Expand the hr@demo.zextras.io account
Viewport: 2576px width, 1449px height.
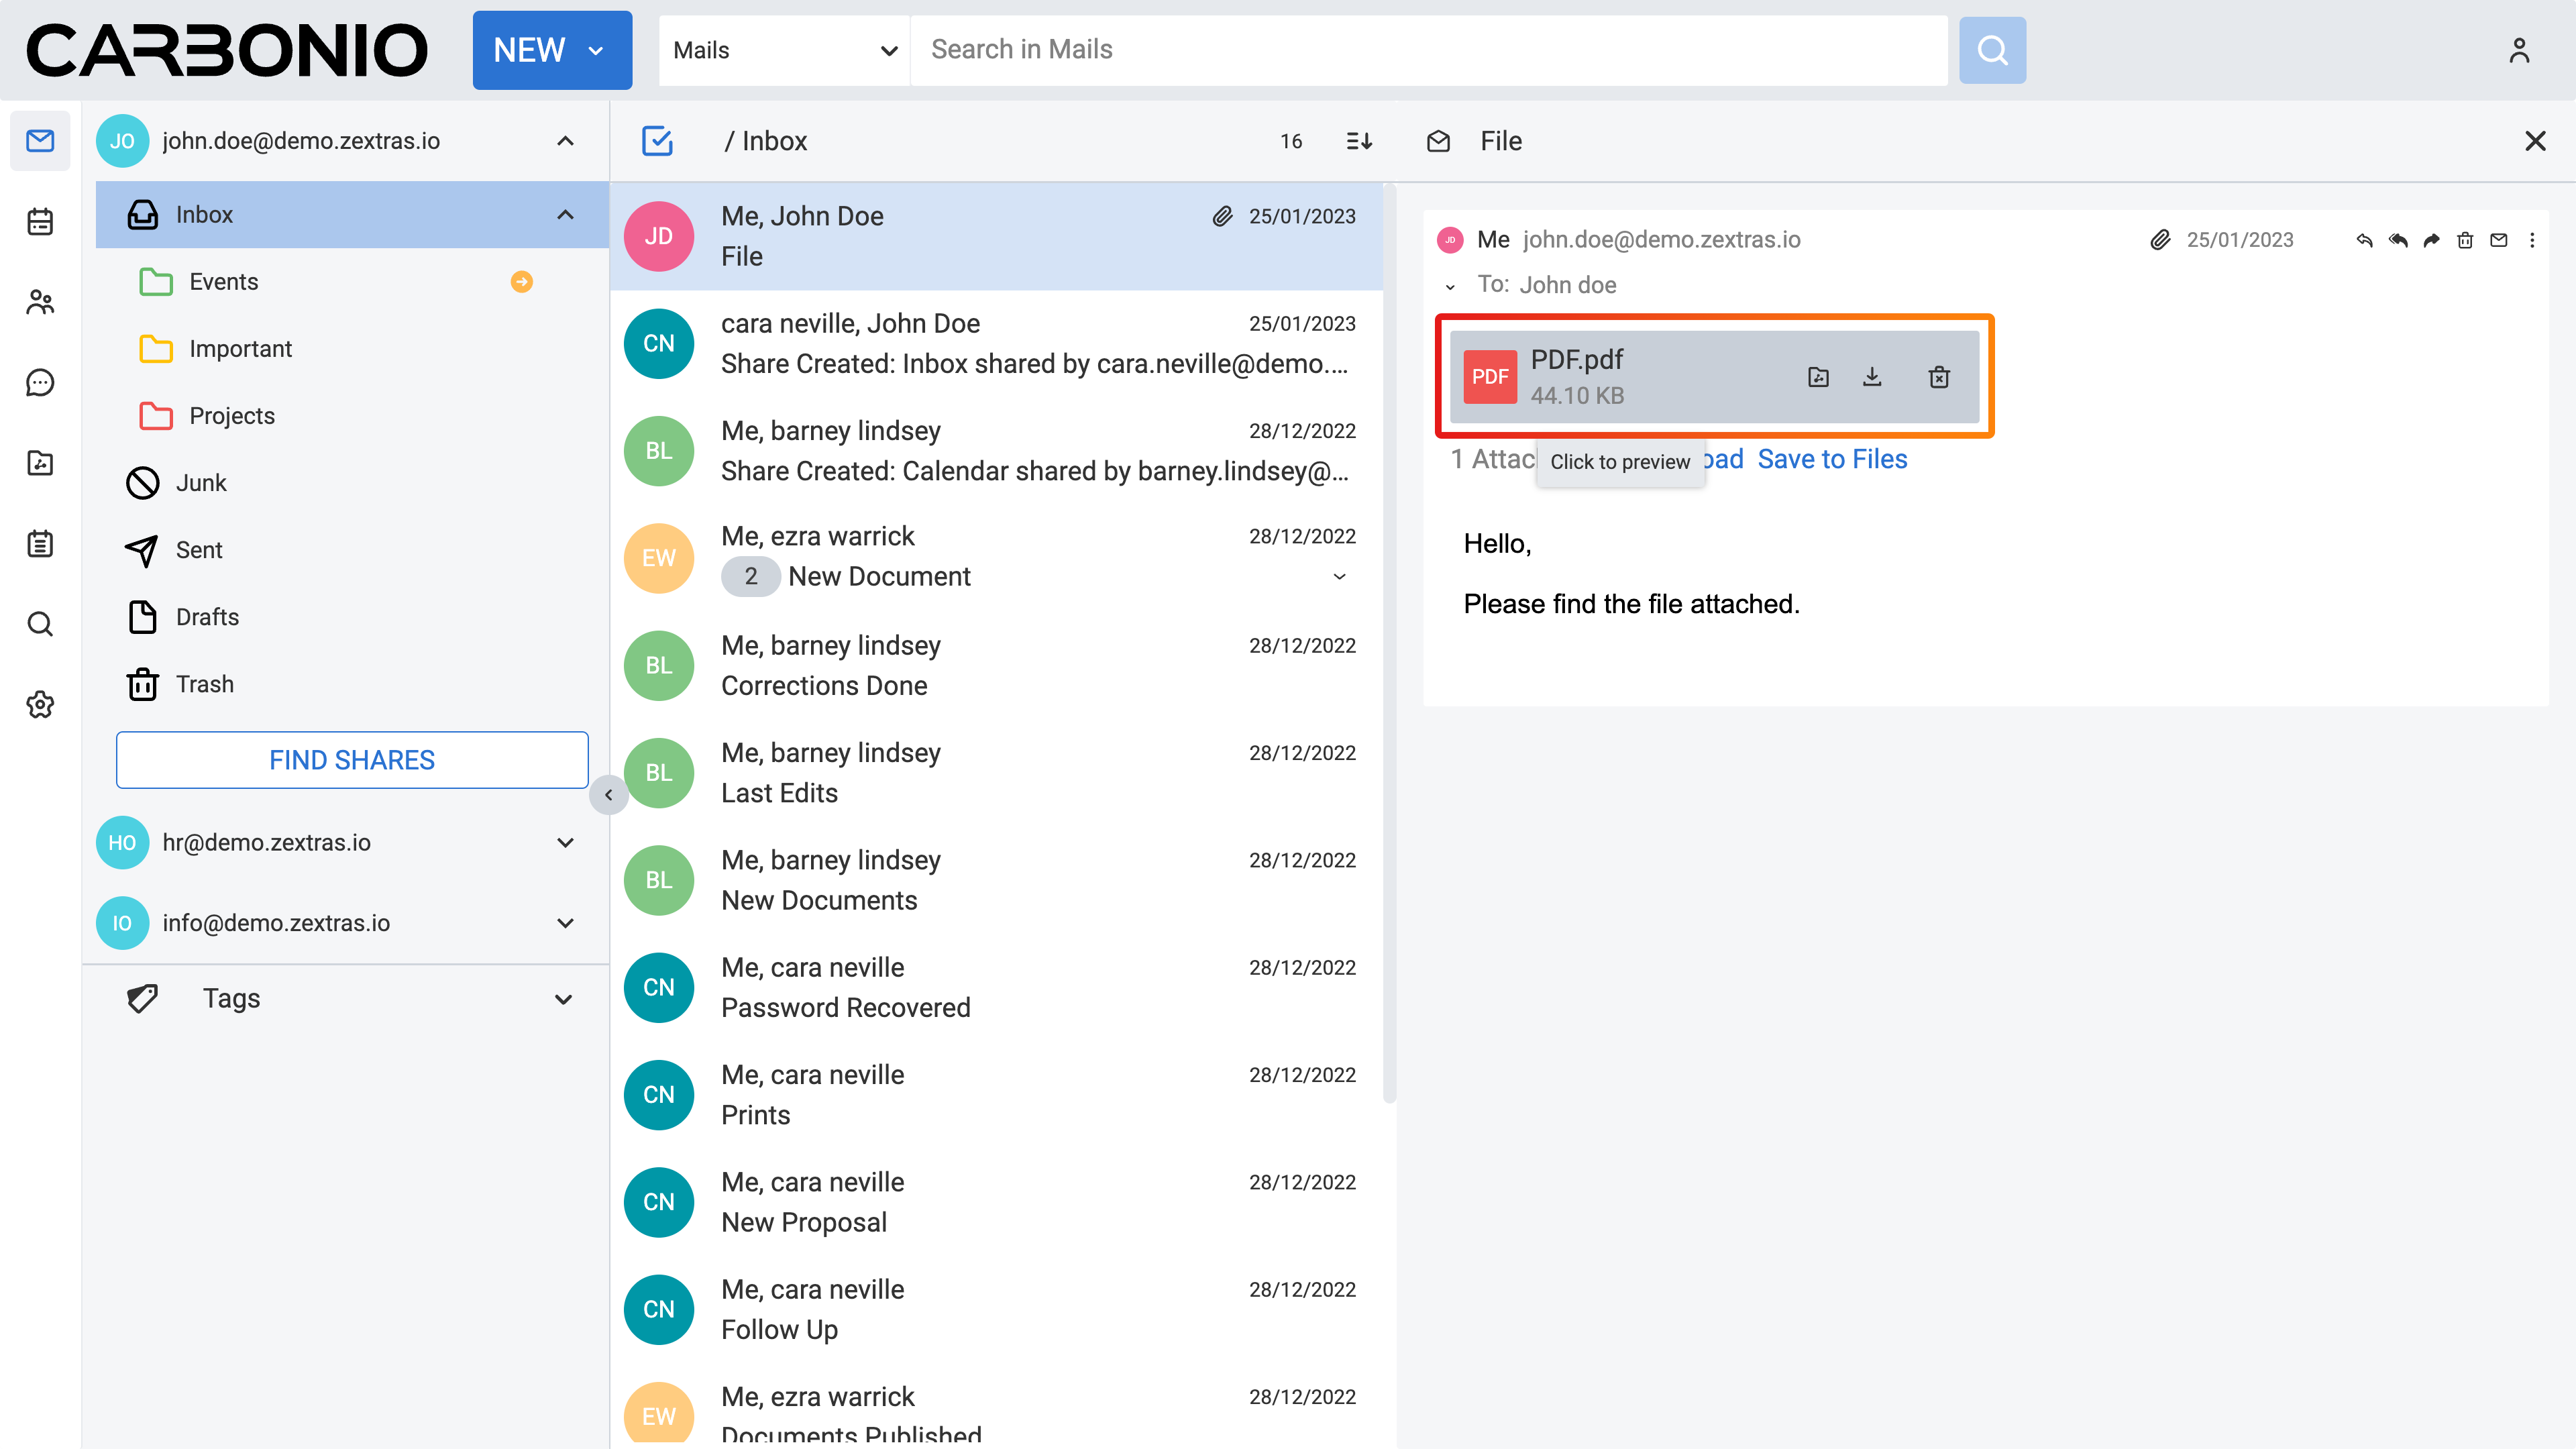pos(565,842)
